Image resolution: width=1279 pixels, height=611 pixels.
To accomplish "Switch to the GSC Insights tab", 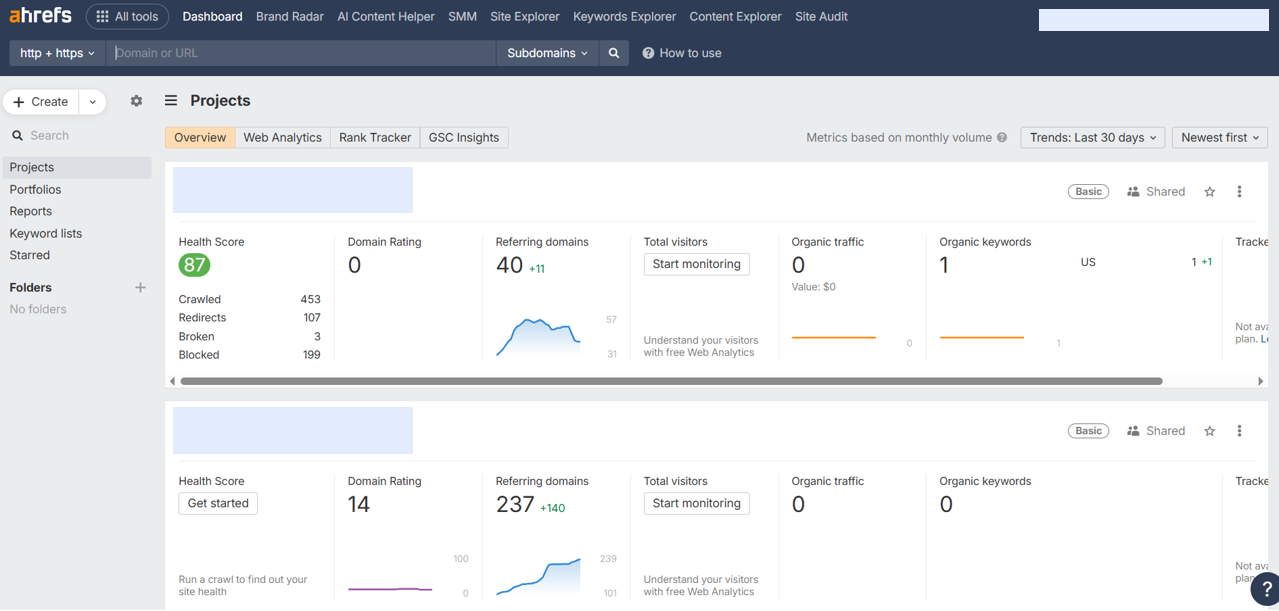I will (x=464, y=138).
